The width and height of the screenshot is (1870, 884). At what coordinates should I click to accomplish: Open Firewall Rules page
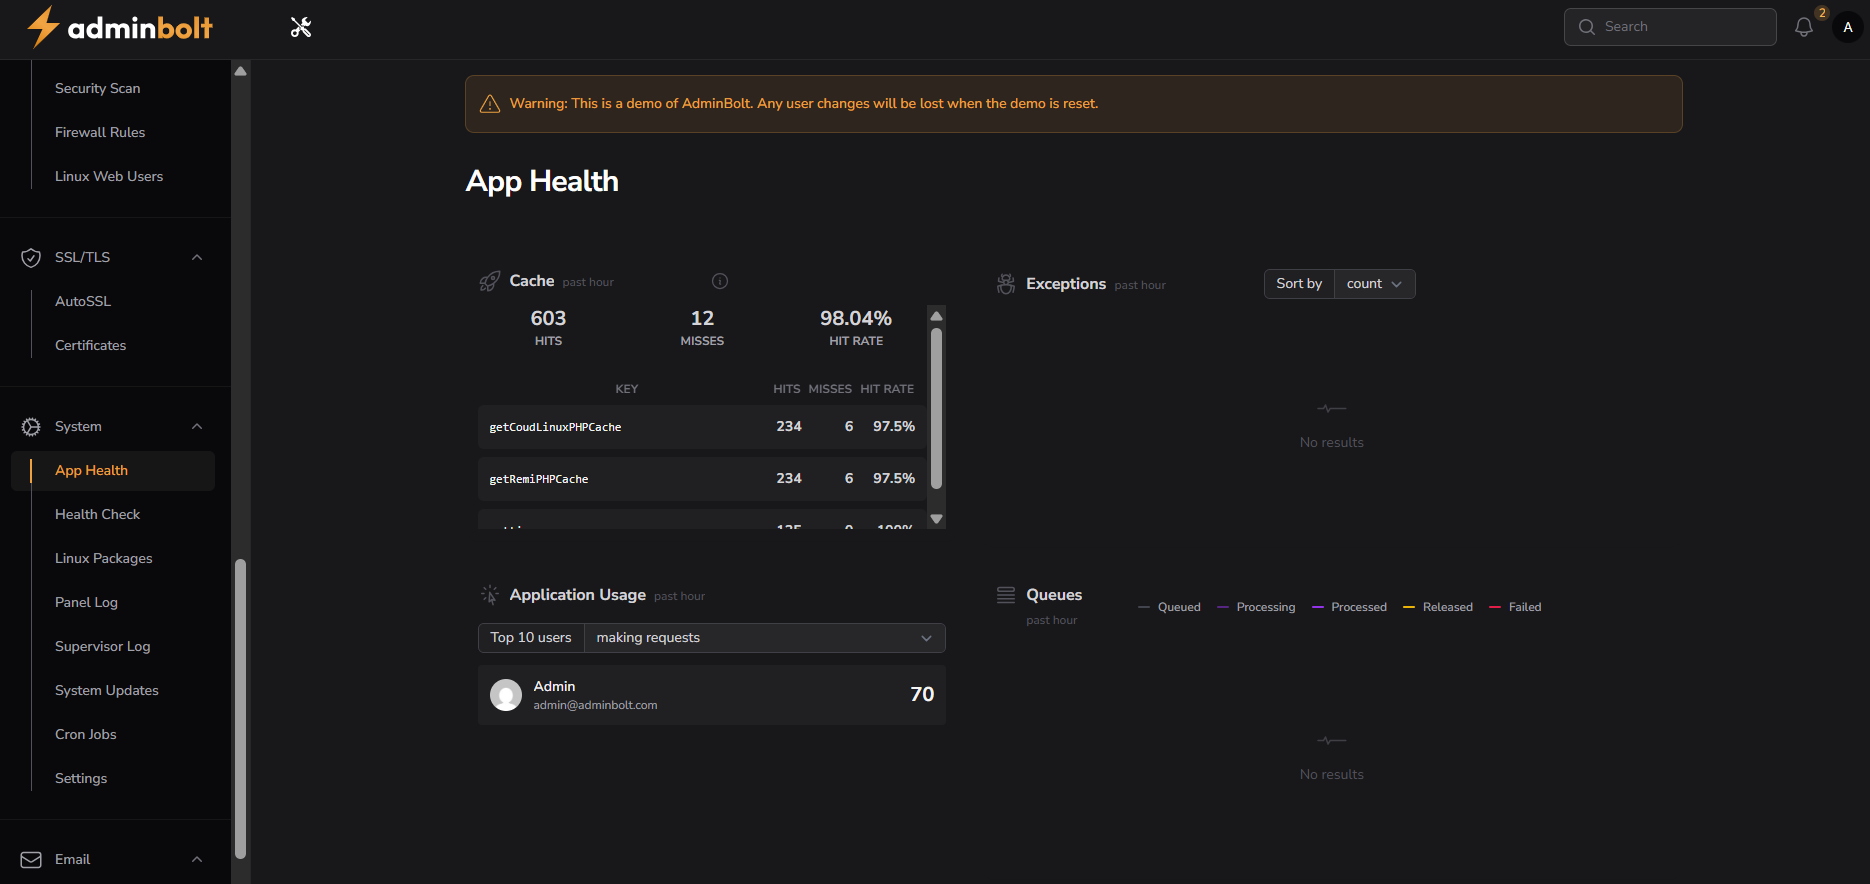click(100, 132)
